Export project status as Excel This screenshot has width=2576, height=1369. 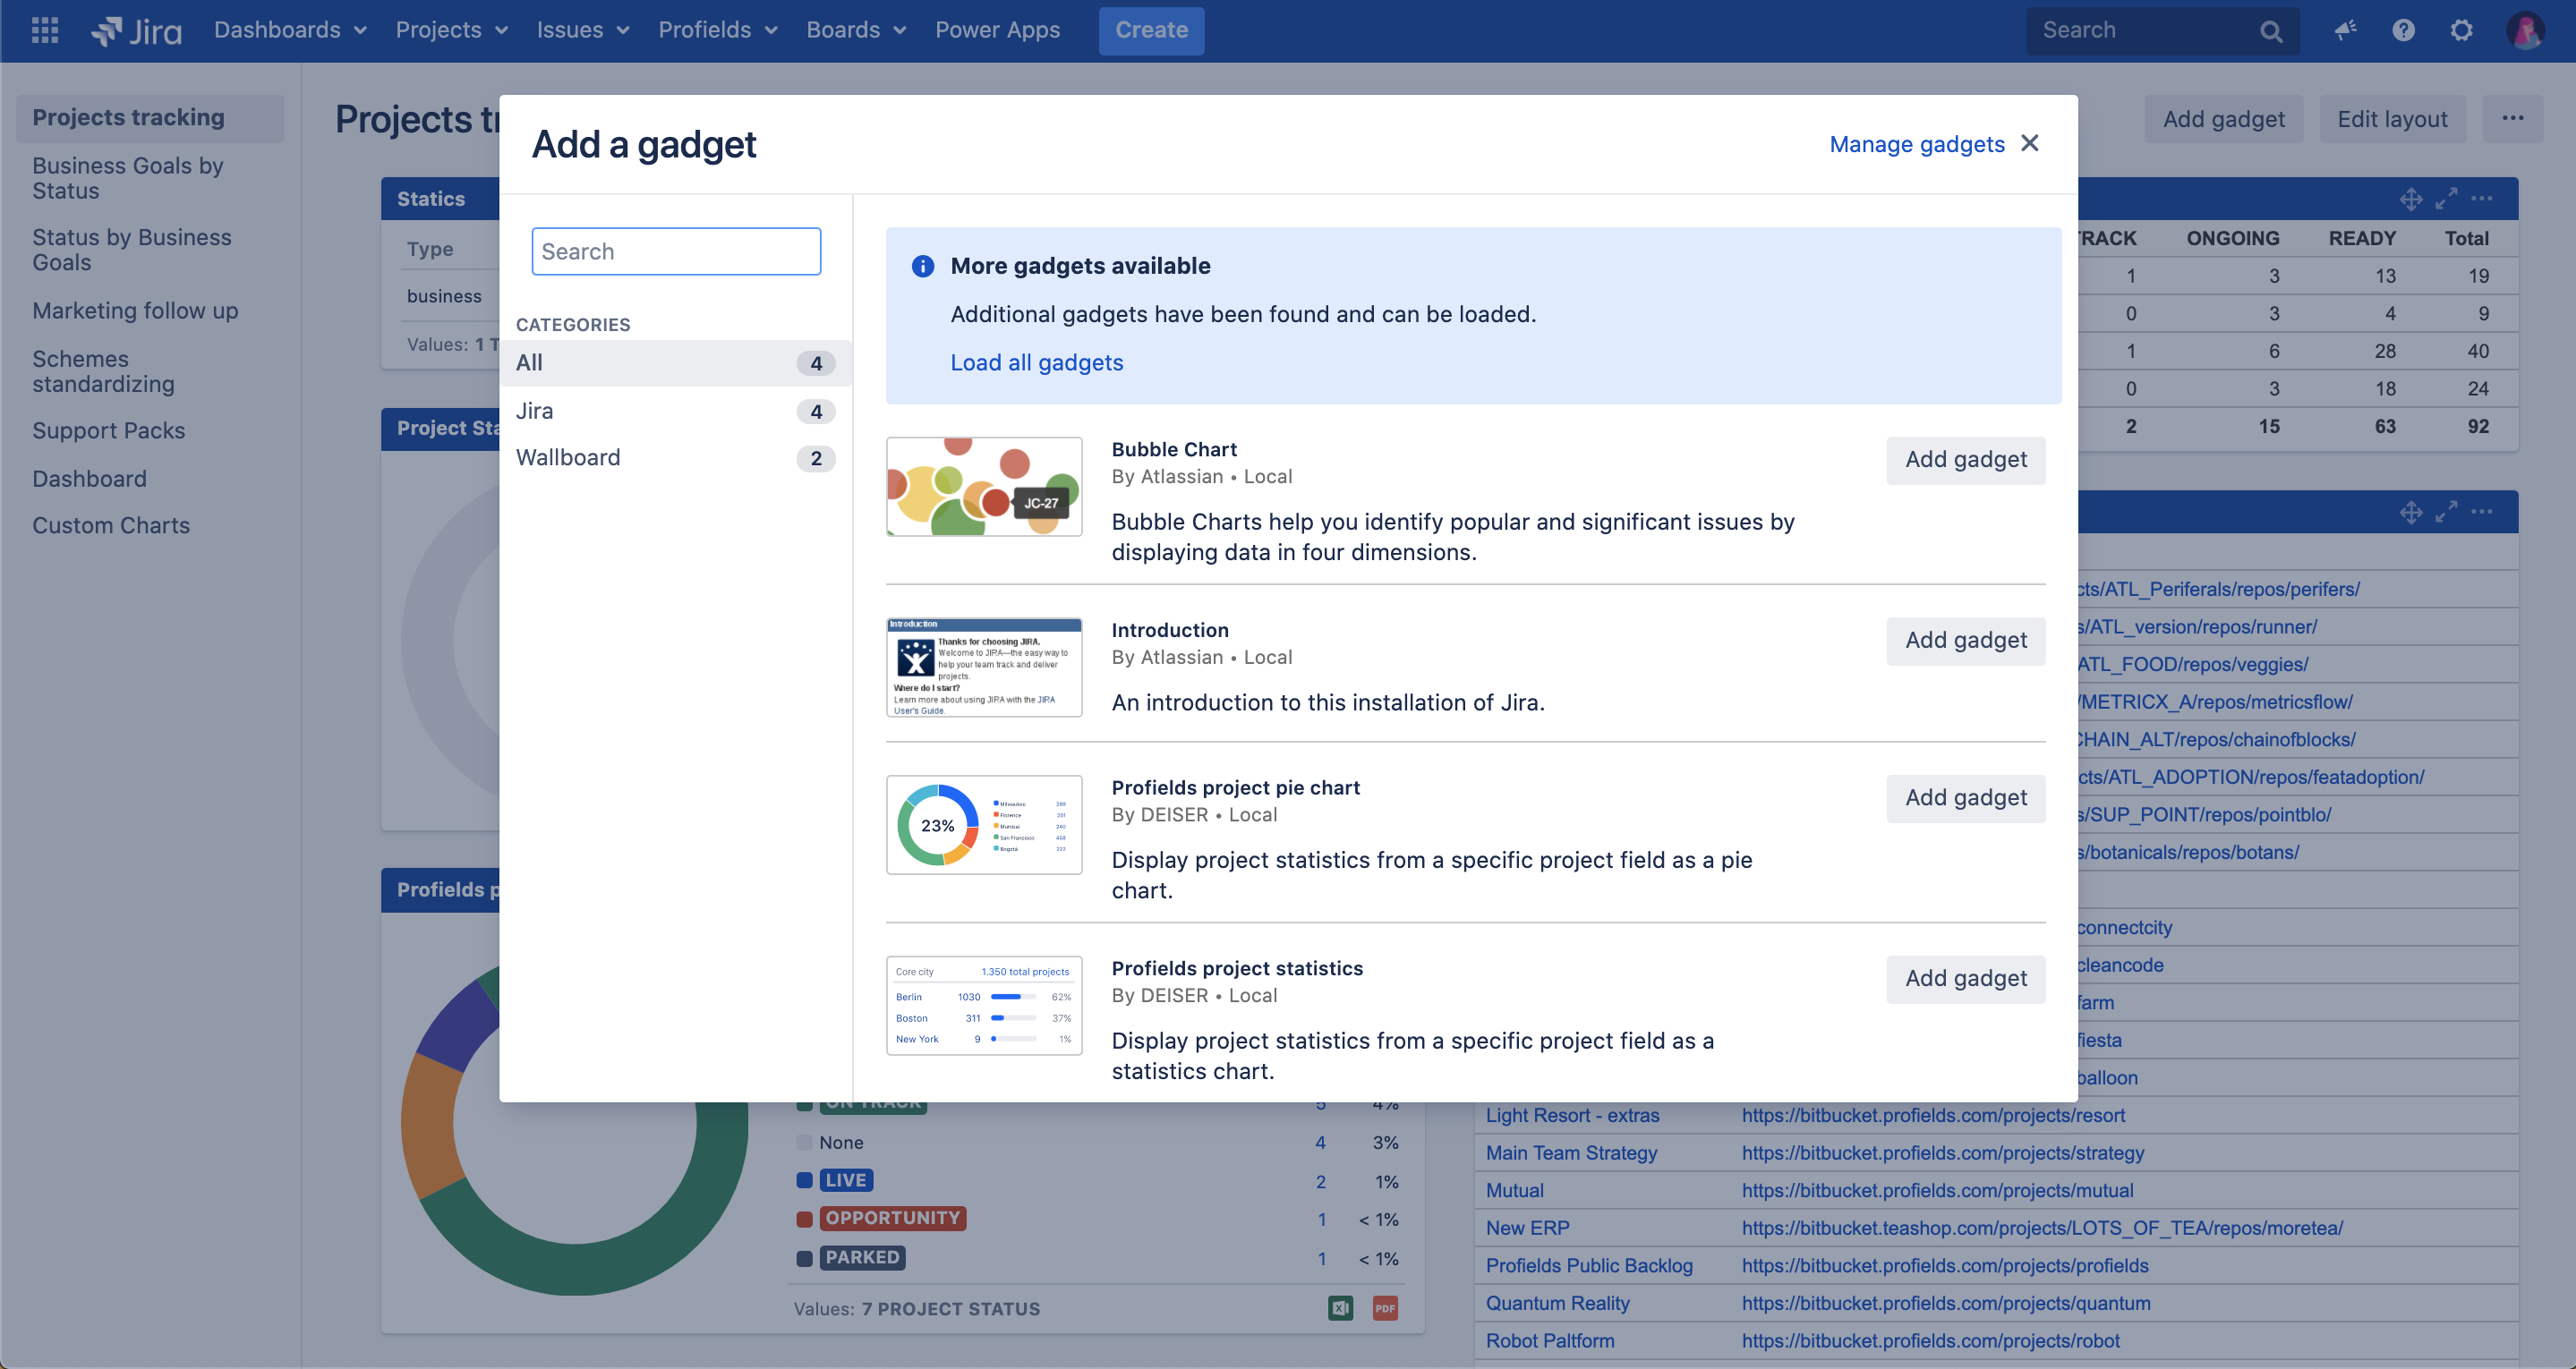point(1340,1307)
